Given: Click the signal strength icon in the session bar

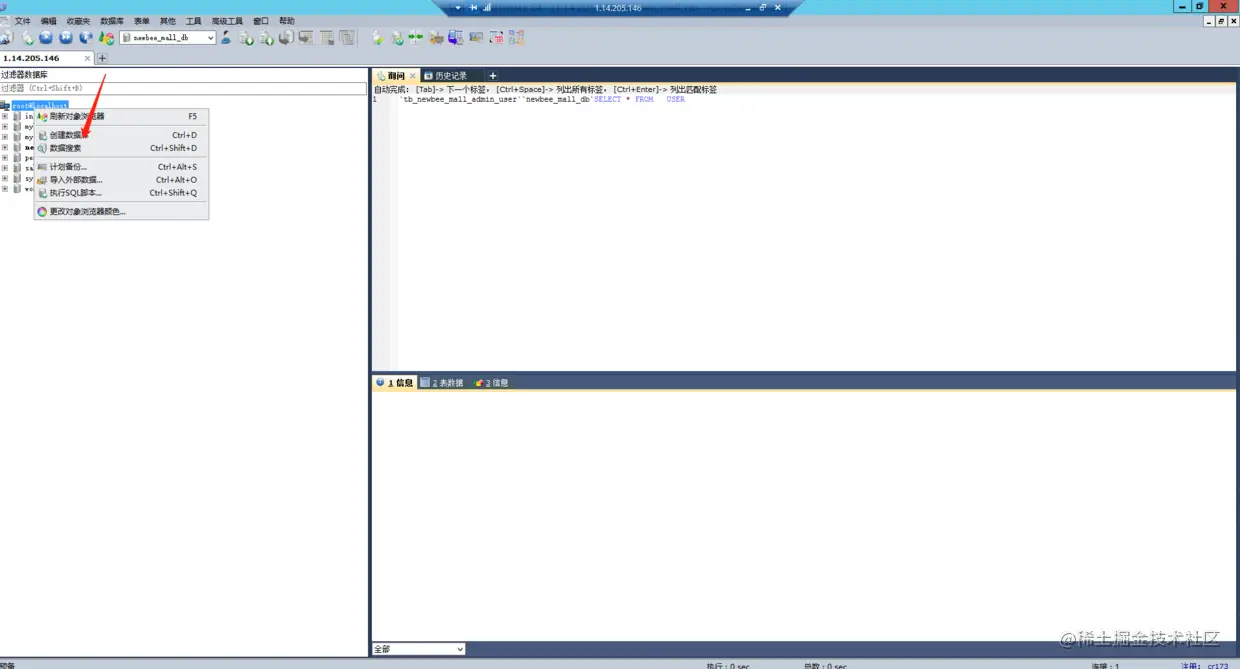Looking at the screenshot, I should (487, 7).
